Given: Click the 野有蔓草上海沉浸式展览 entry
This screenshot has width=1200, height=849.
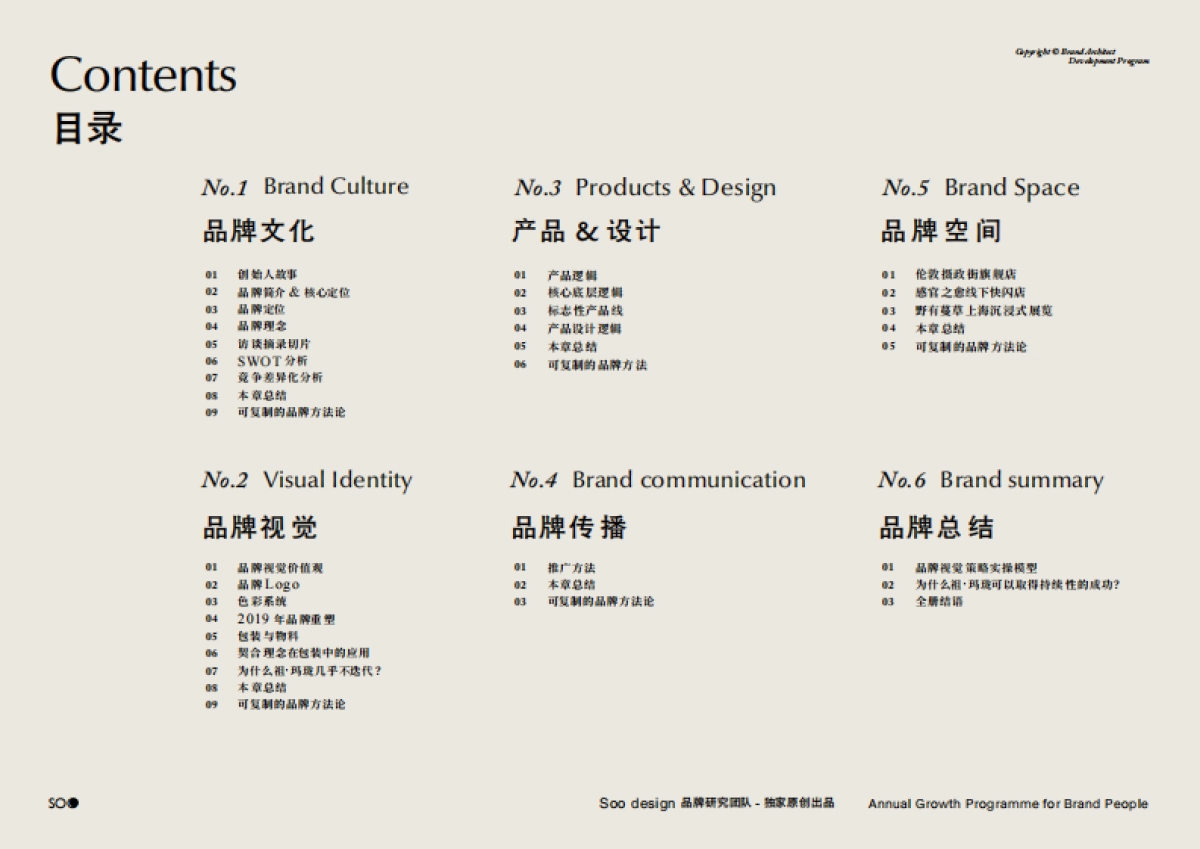Looking at the screenshot, I should click(x=983, y=311).
